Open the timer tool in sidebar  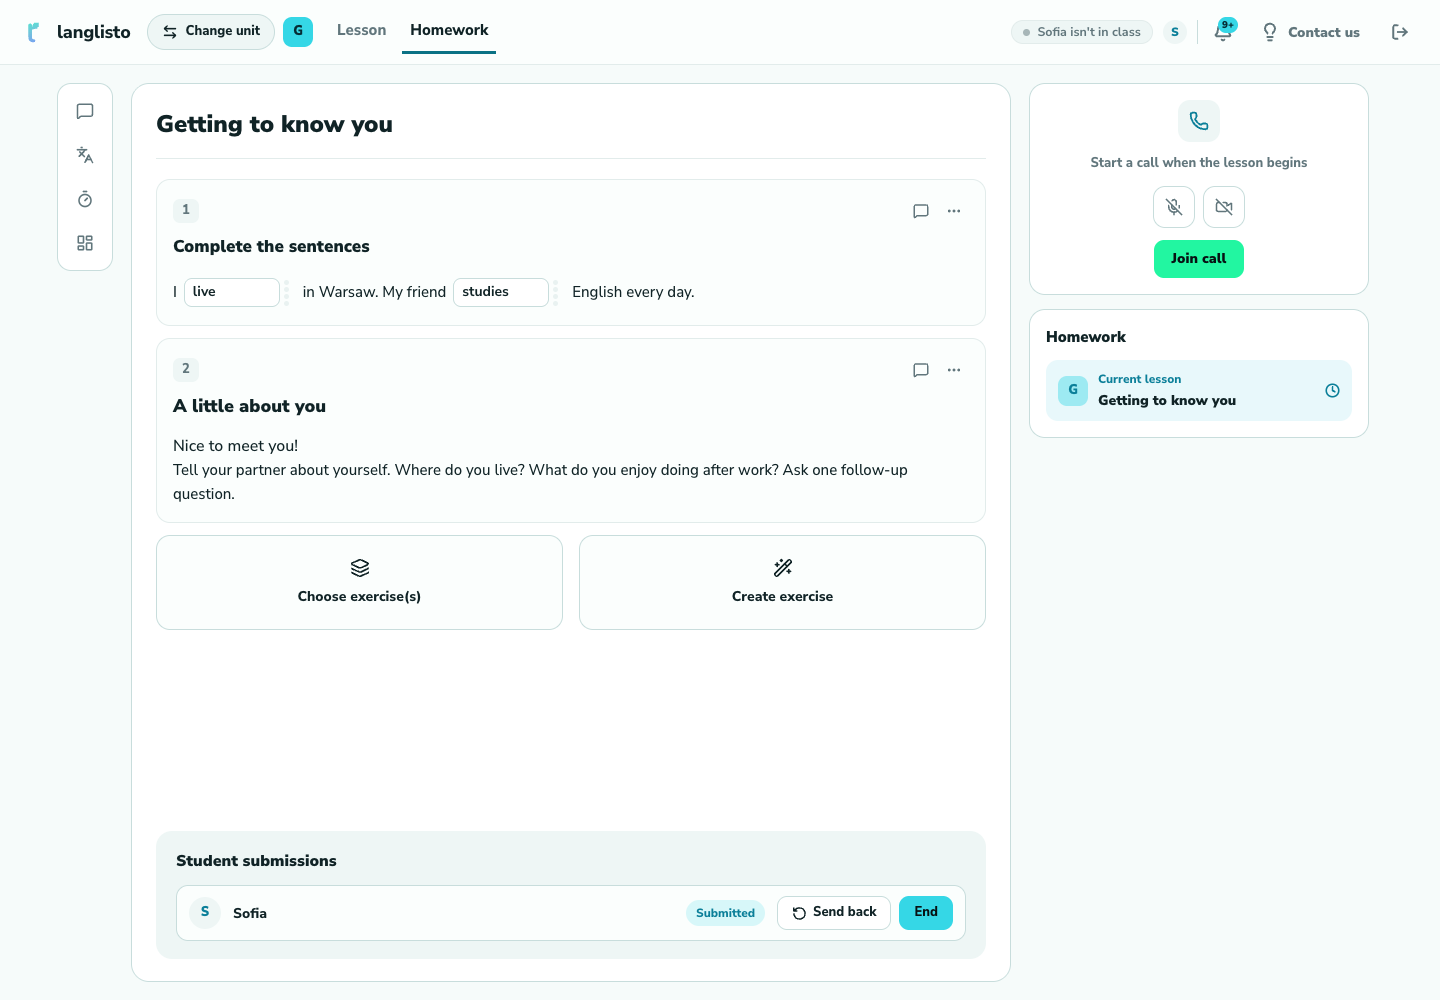pos(85,199)
